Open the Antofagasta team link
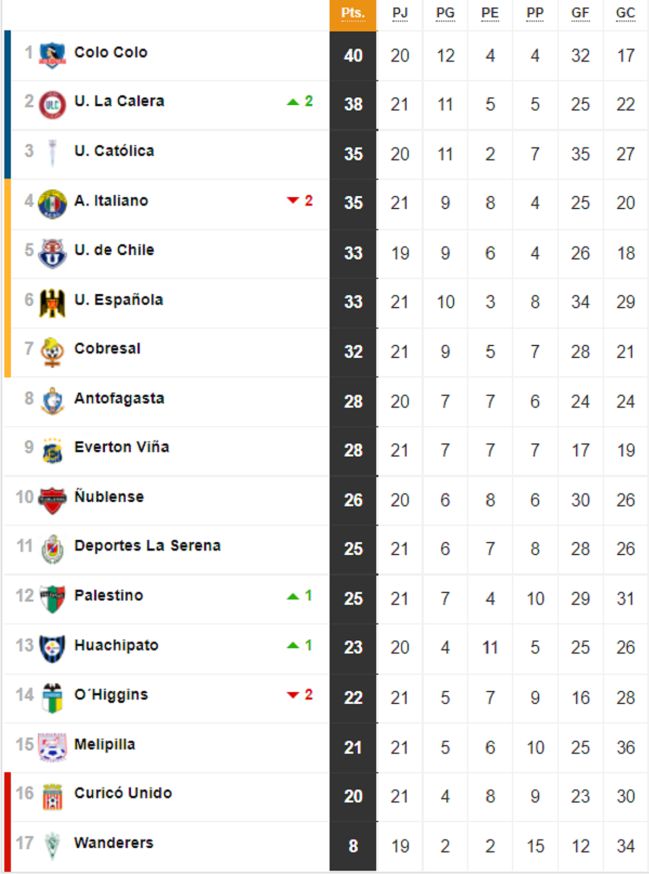This screenshot has width=649, height=874. click(119, 398)
